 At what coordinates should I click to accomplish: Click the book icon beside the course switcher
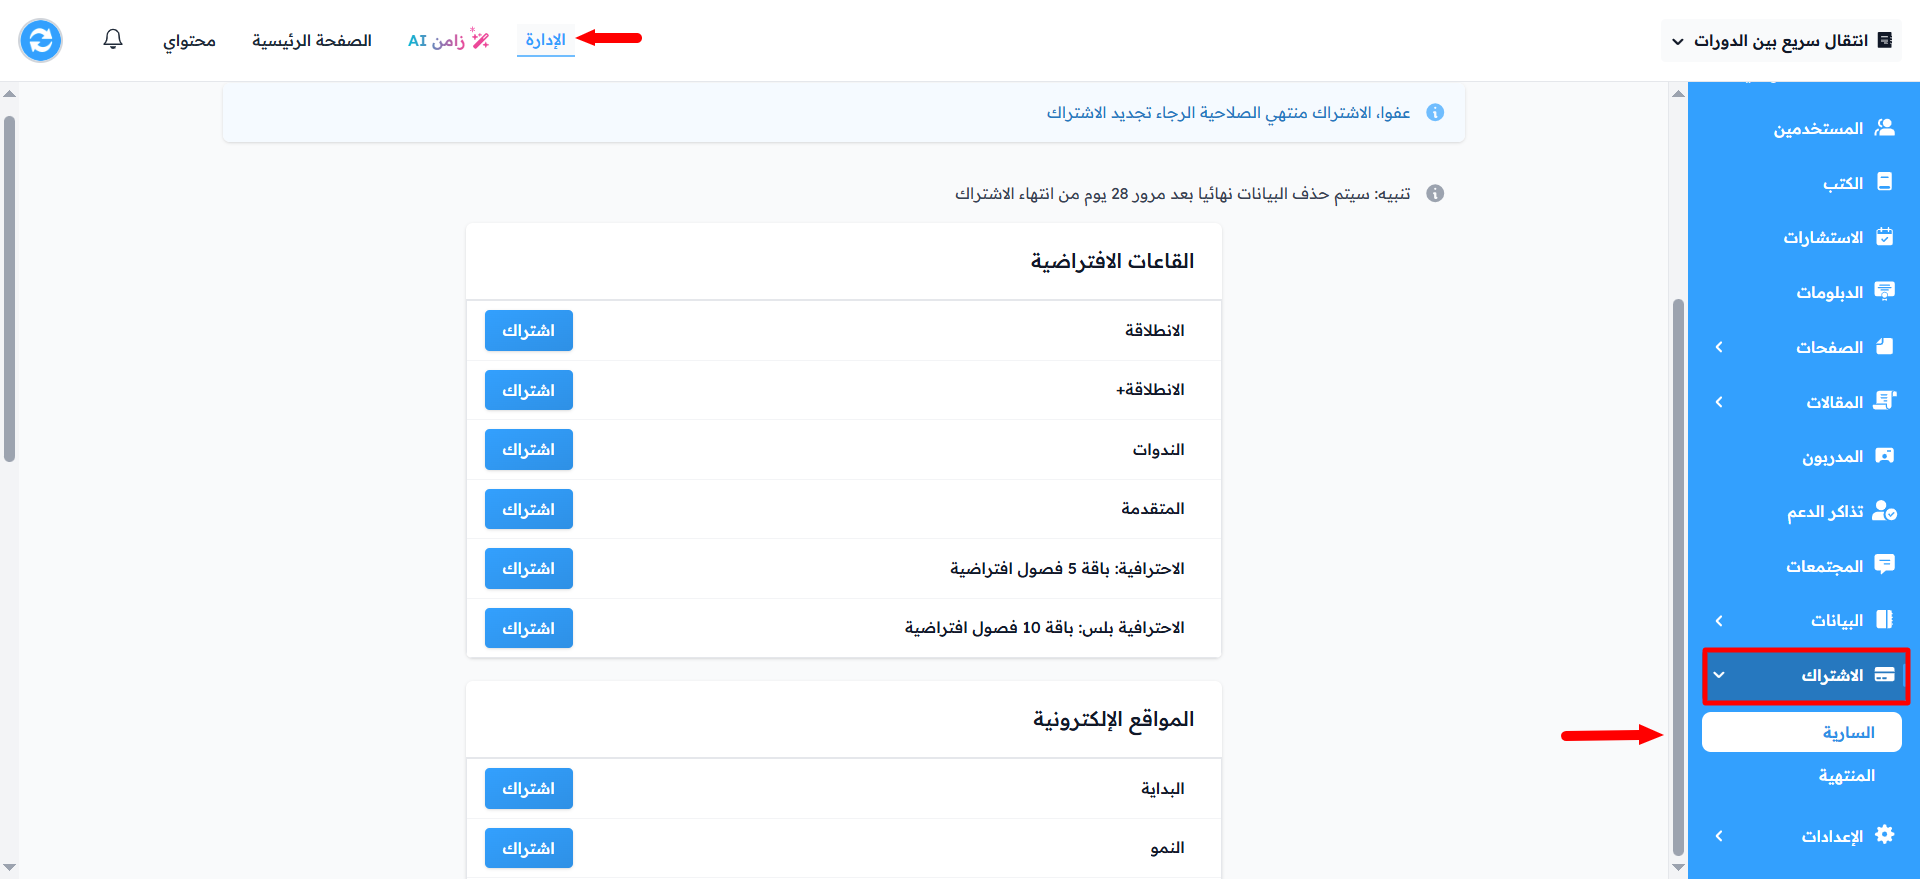1885,40
